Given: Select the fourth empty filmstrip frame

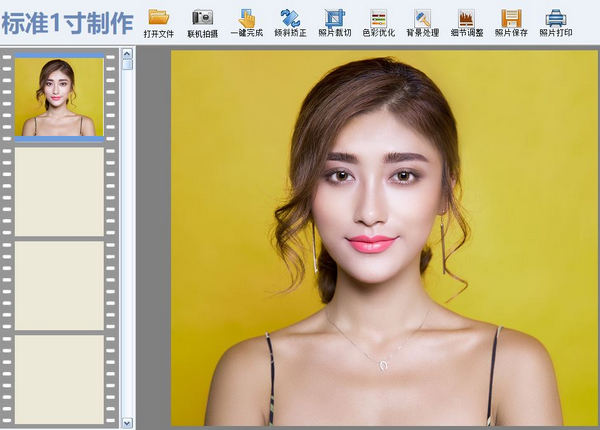Looking at the screenshot, I should coord(59,378).
